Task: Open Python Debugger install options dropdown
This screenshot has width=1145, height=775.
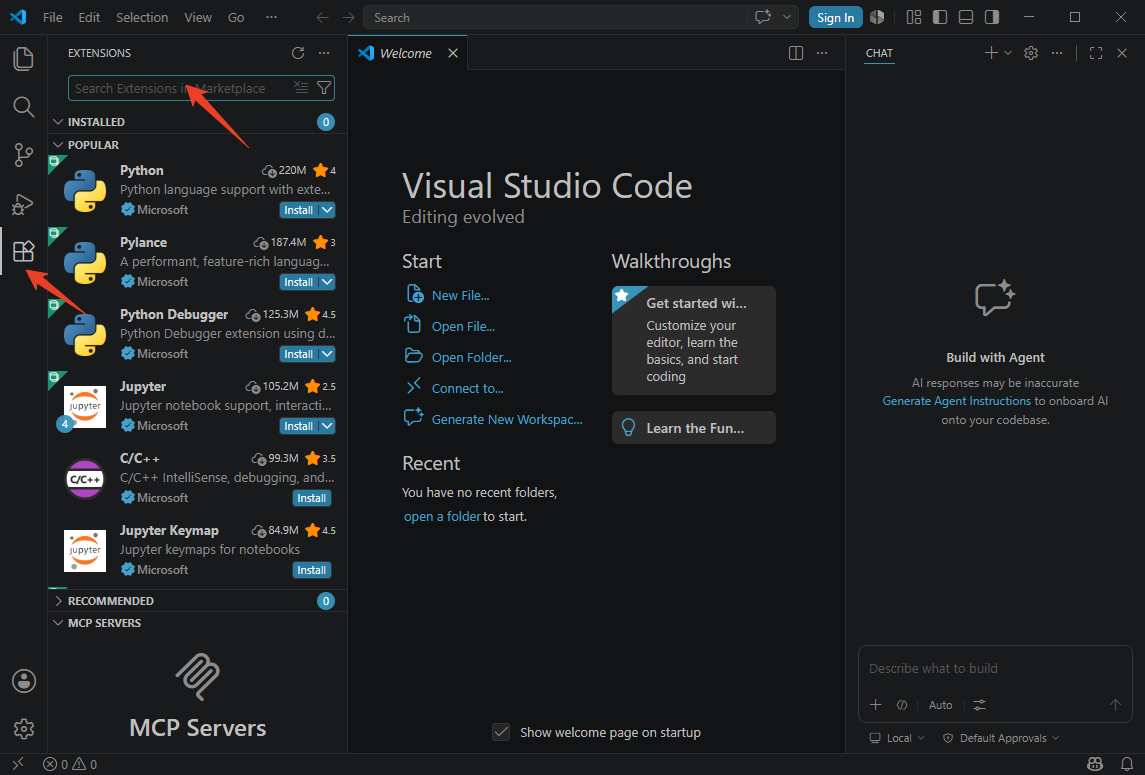Action: click(x=327, y=354)
